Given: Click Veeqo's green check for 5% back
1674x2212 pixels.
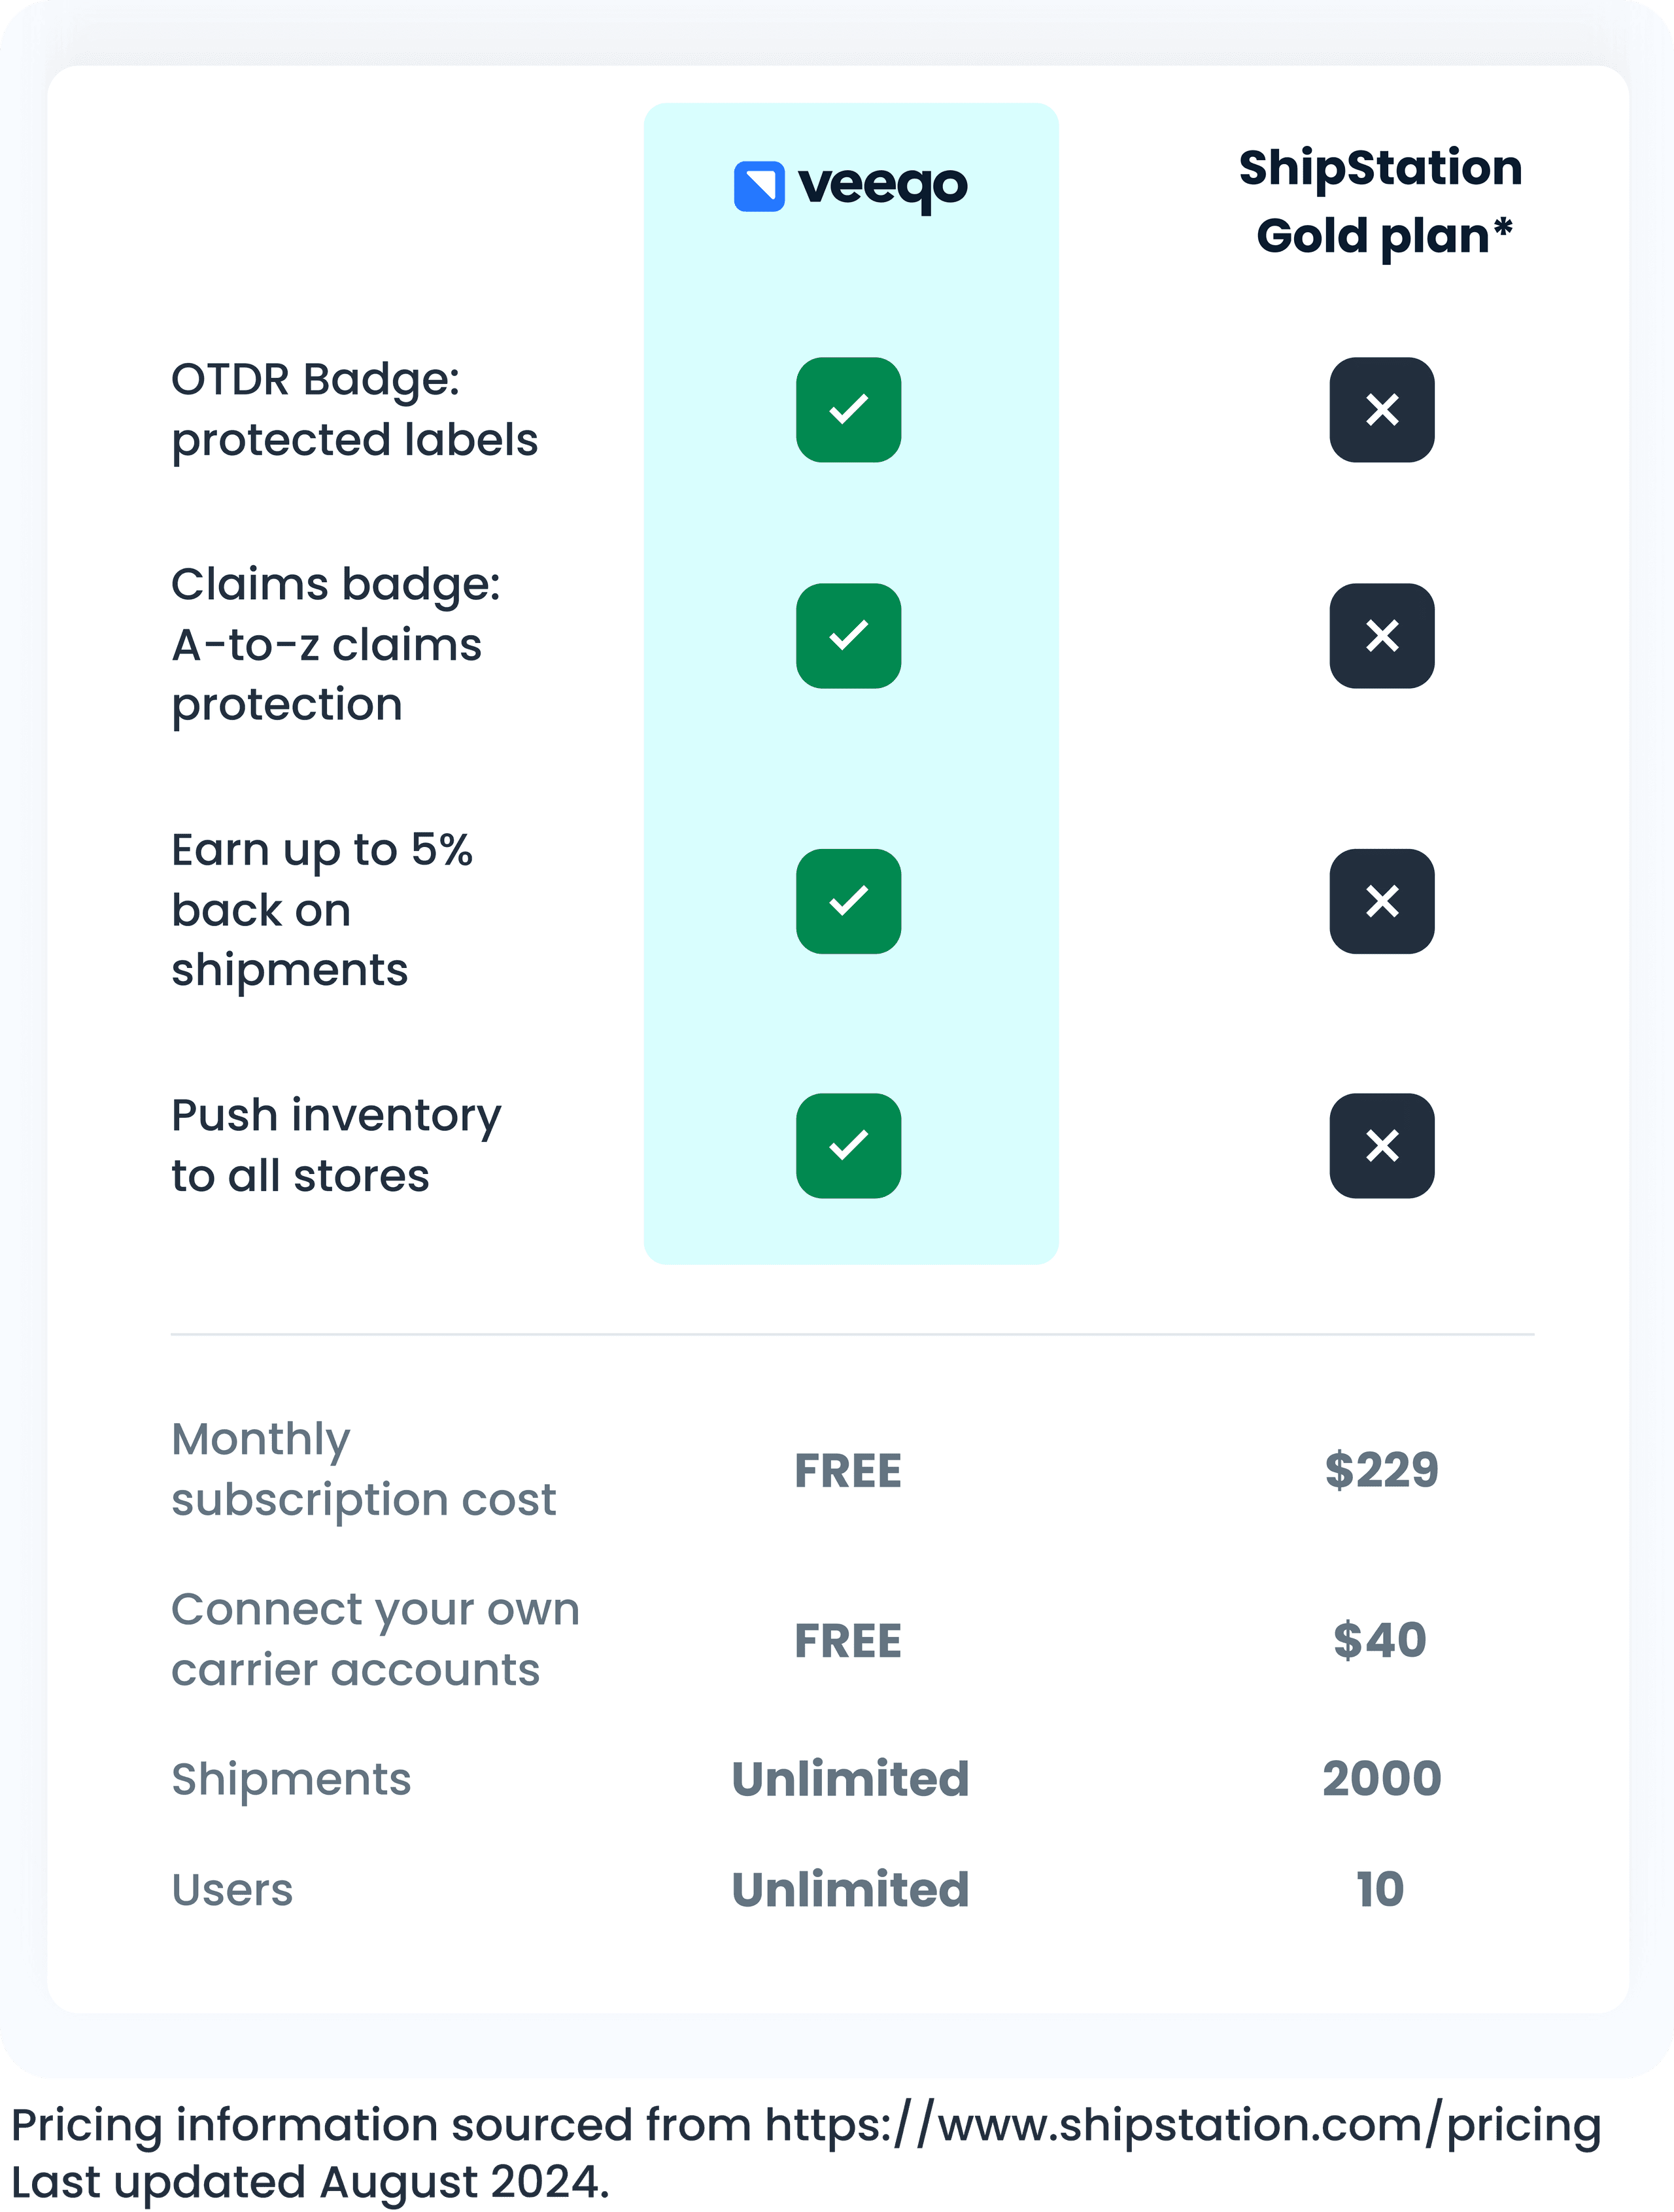Looking at the screenshot, I should [848, 901].
